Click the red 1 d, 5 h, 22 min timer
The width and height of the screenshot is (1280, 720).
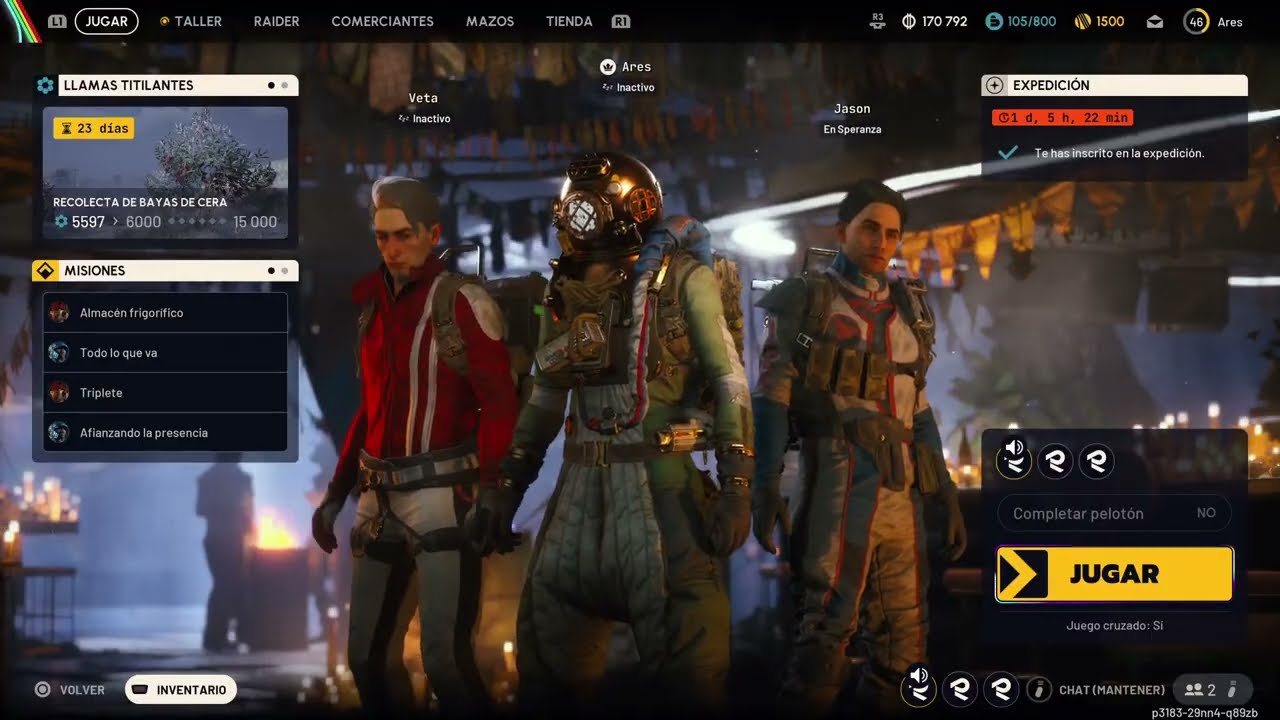pos(1062,118)
